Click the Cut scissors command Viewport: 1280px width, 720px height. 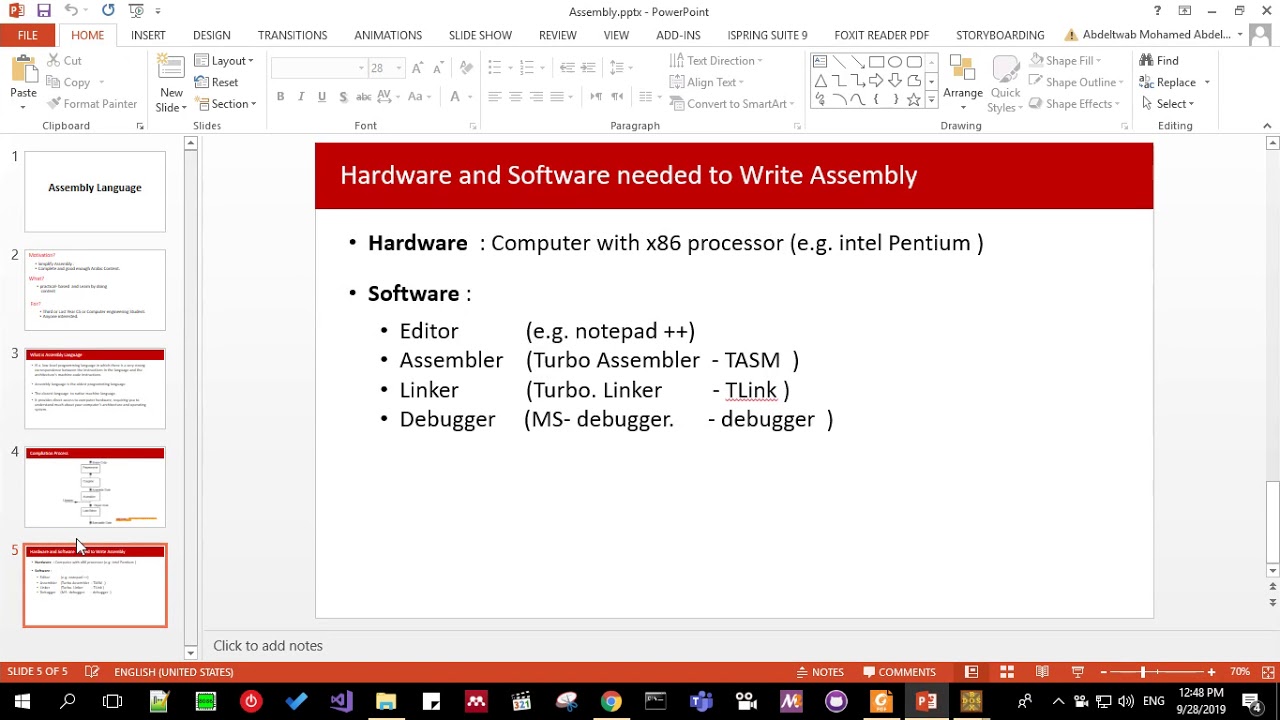tap(63, 61)
